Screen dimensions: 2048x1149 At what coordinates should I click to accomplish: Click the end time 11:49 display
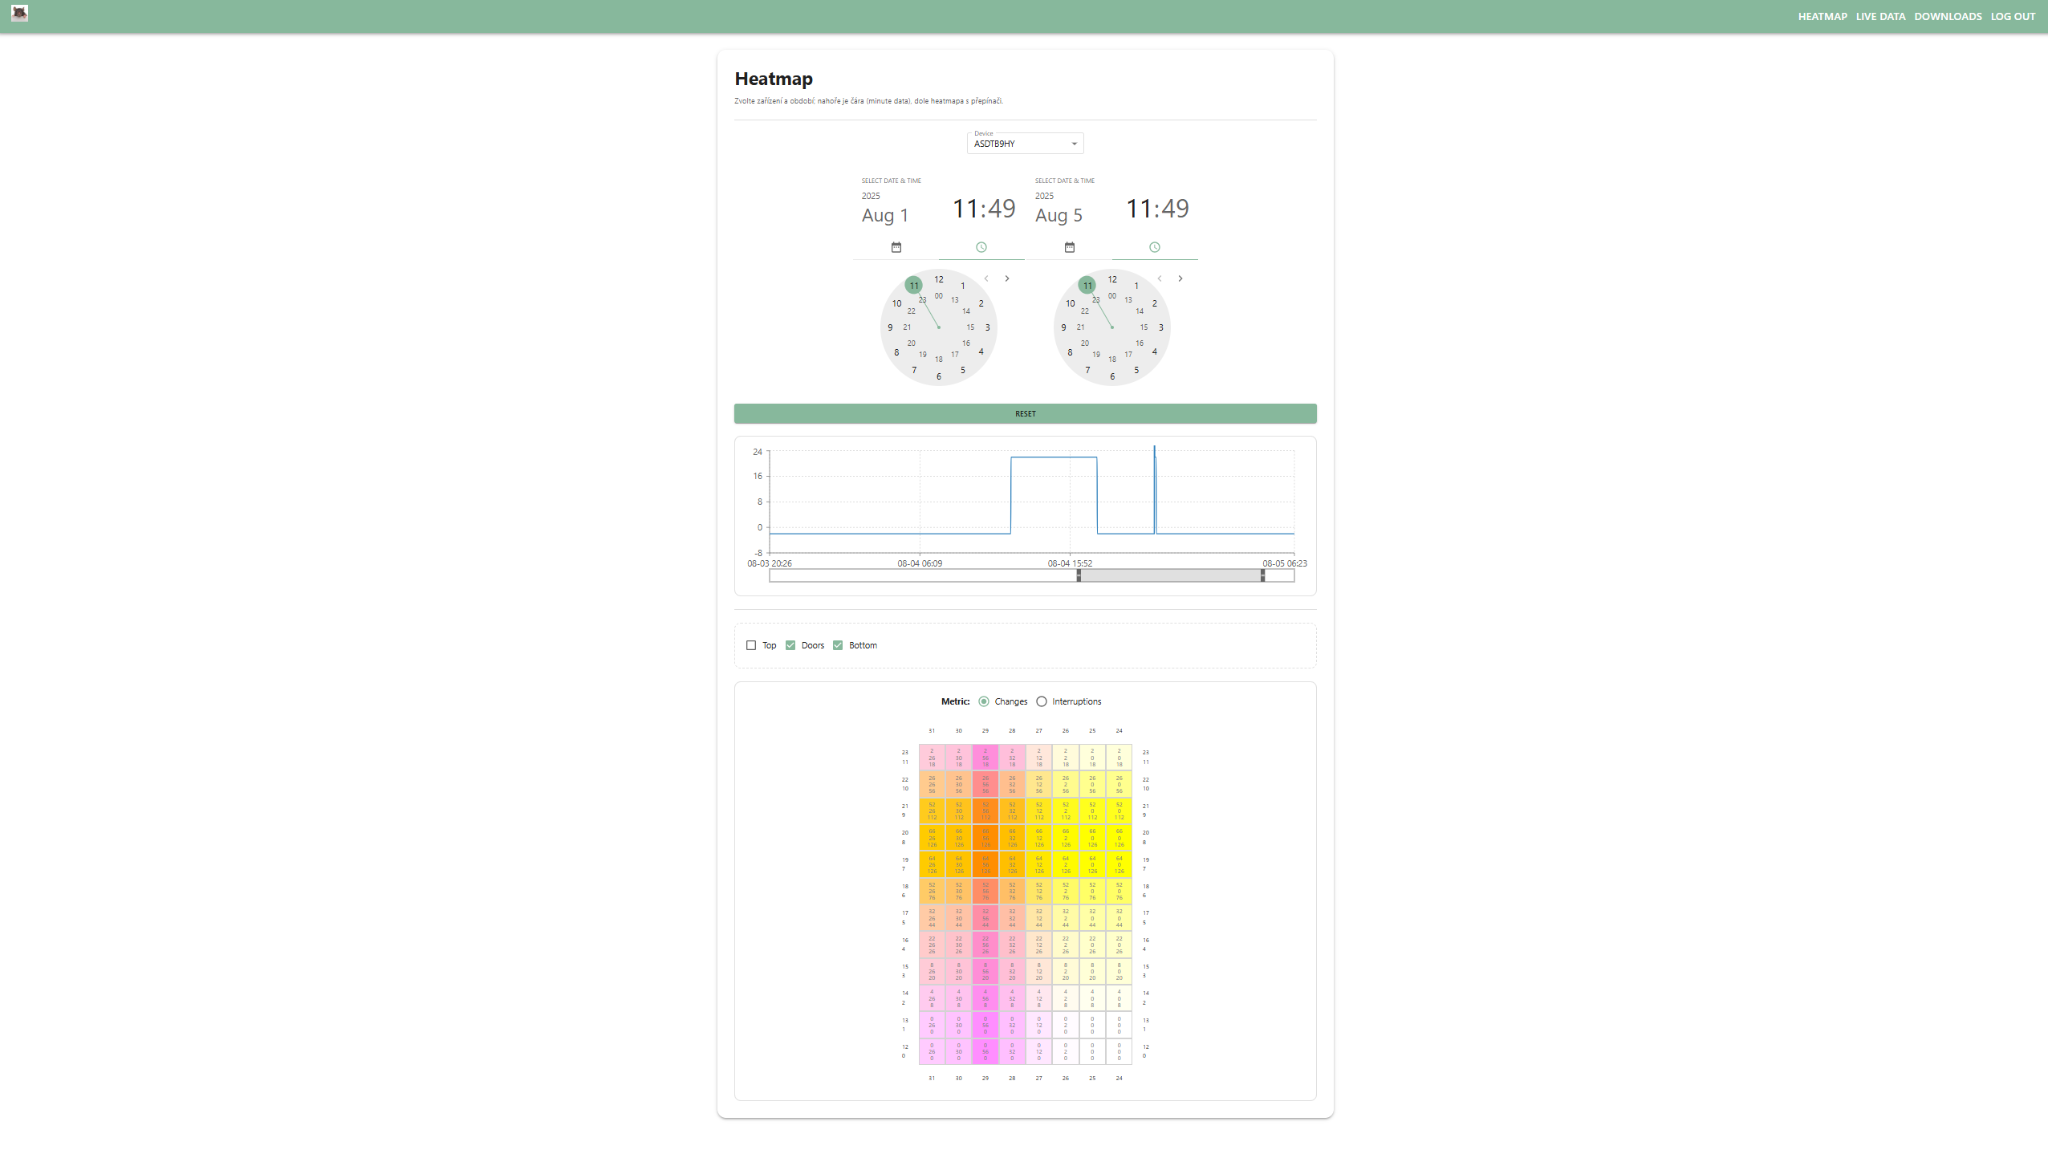[x=1157, y=209]
